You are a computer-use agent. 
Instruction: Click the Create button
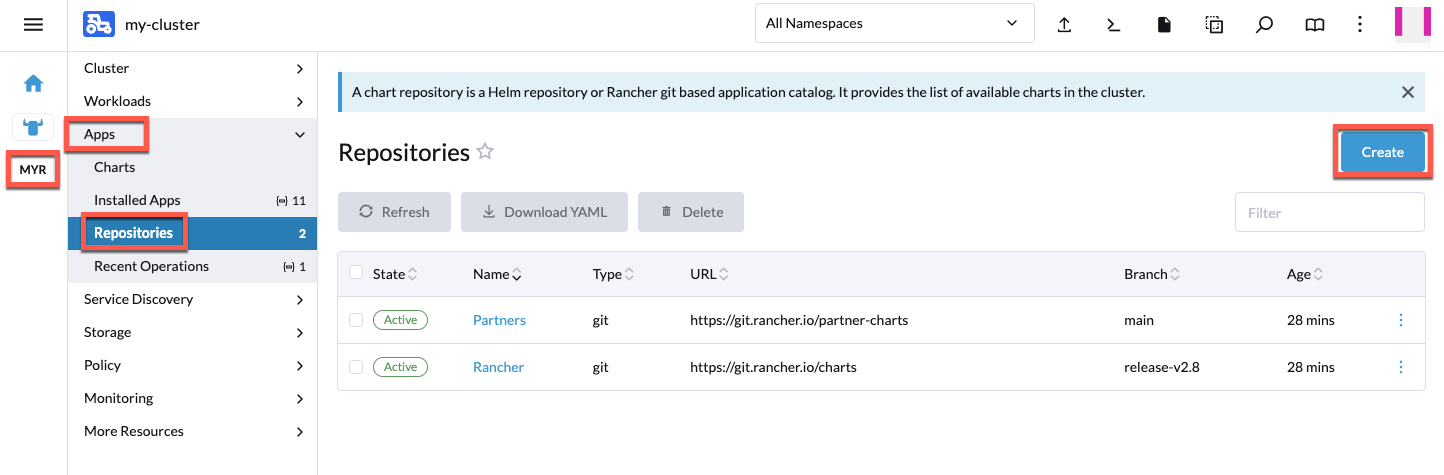[x=1383, y=152]
